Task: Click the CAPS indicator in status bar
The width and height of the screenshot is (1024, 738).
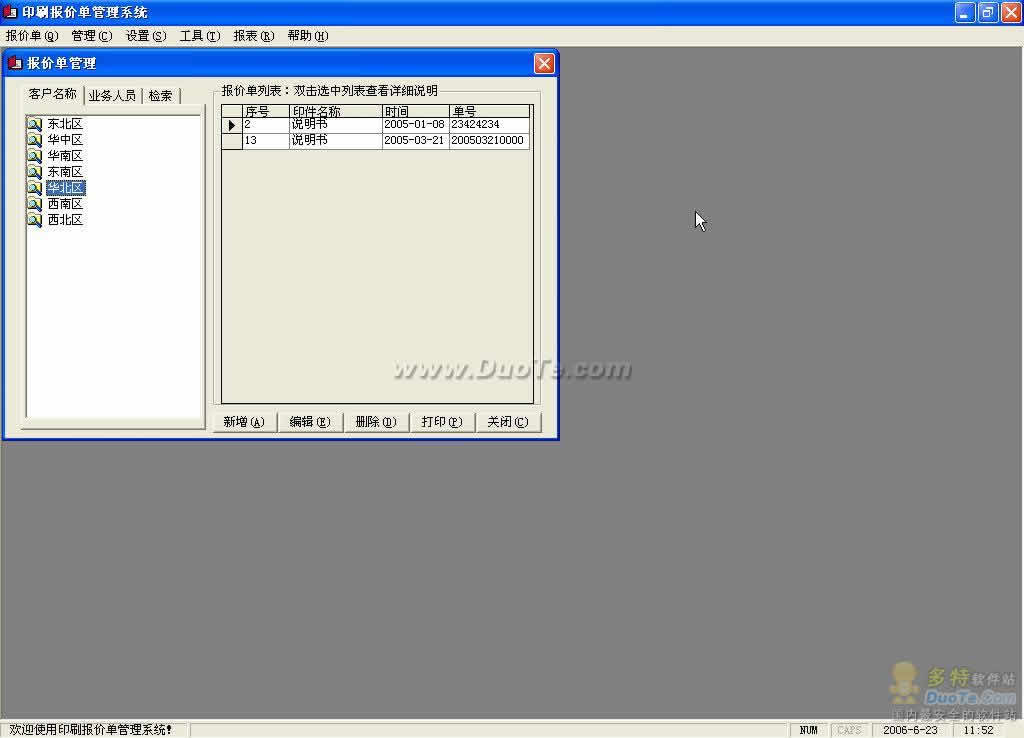Action: [849, 730]
